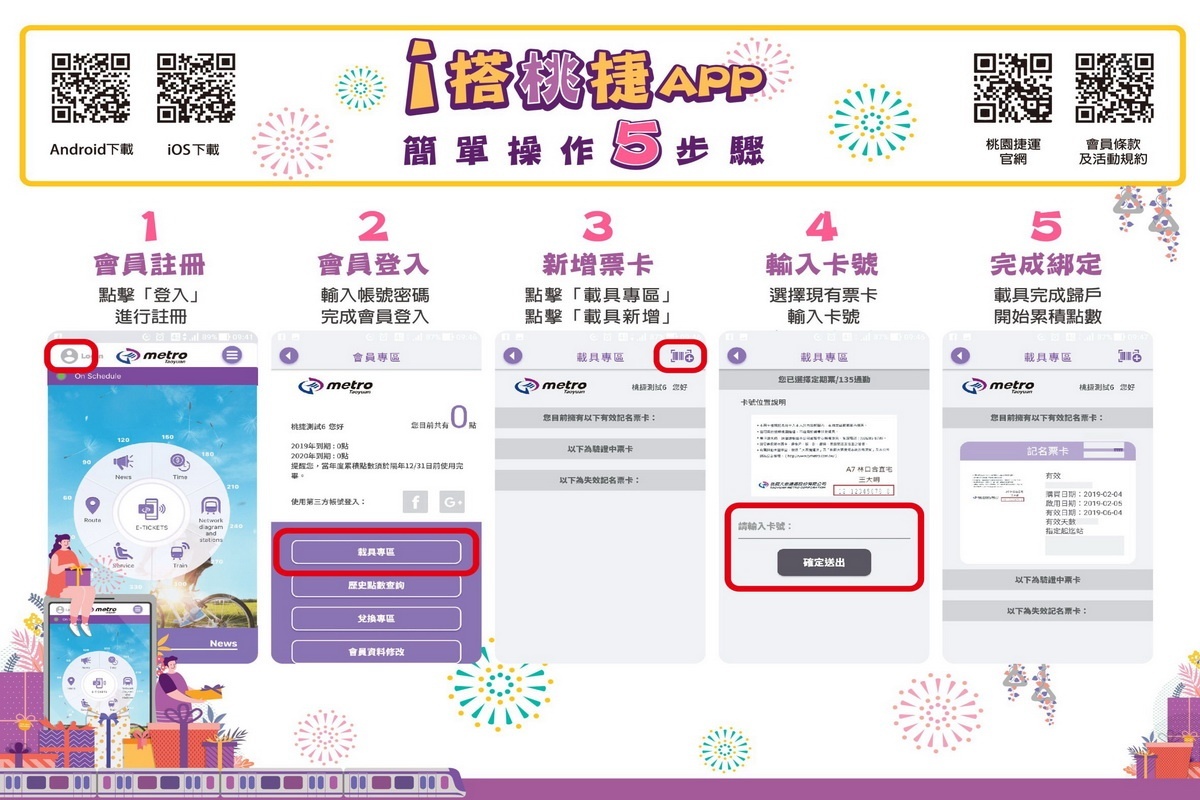Click 以下為驗證中票卡 row in step 3
The width and height of the screenshot is (1200, 800).
(x=600, y=449)
